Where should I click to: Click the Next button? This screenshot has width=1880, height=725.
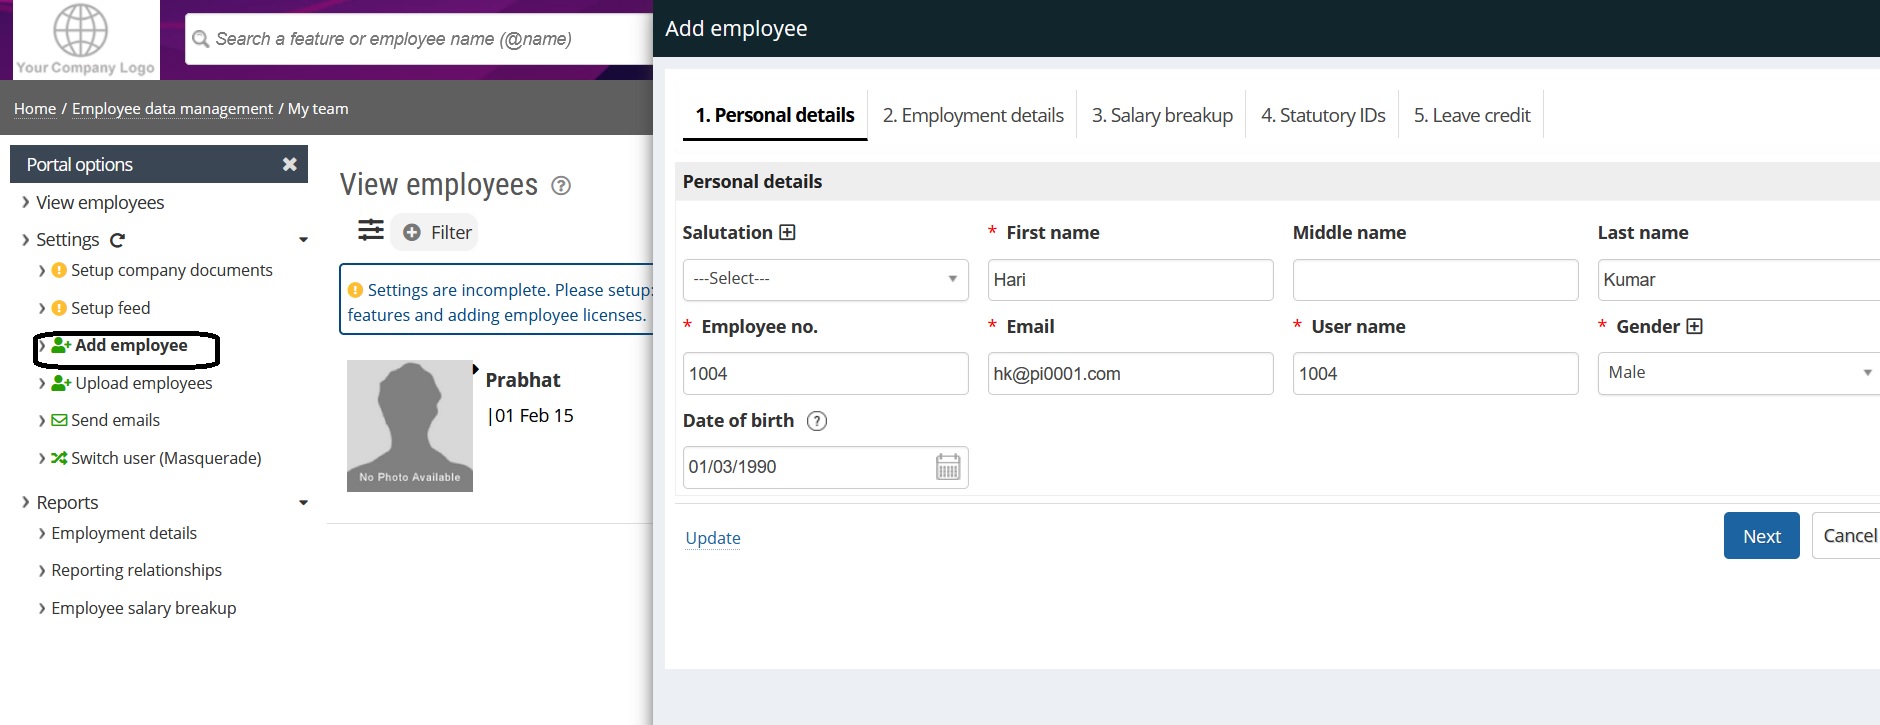click(x=1762, y=536)
